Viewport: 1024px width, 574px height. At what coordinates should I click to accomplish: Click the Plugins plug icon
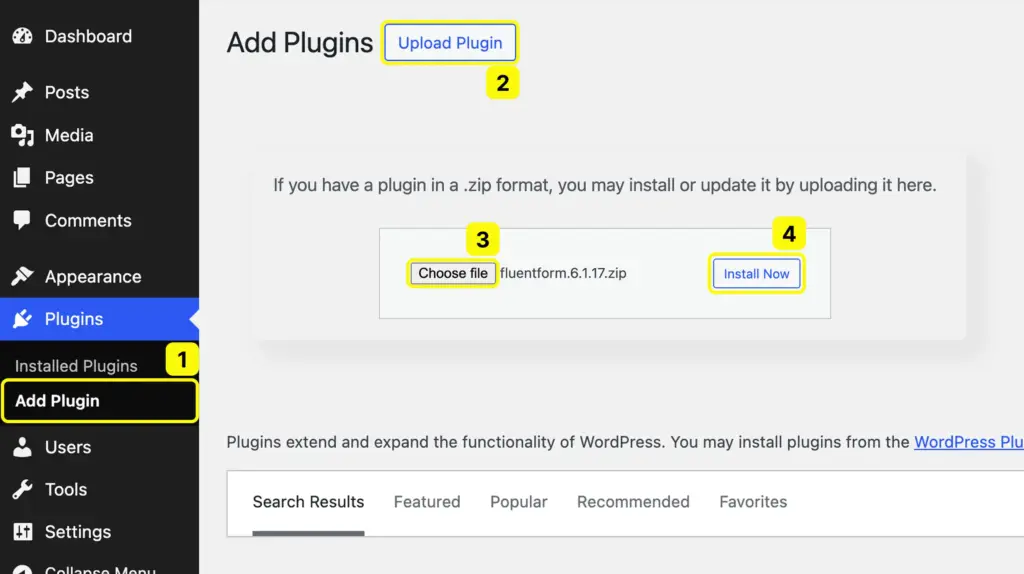(x=22, y=319)
